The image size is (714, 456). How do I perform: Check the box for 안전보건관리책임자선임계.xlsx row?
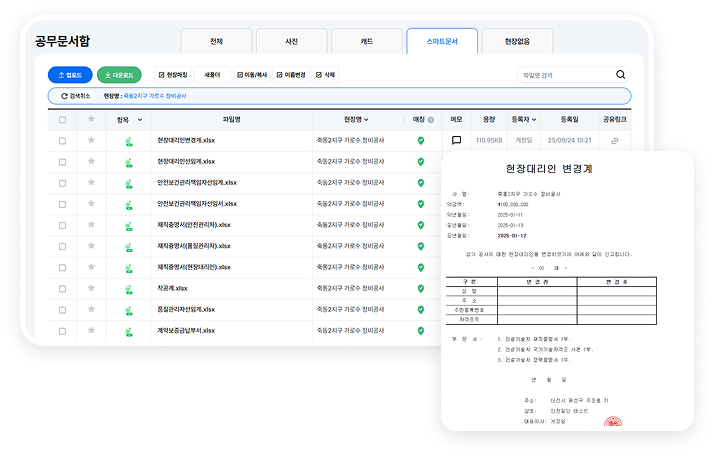point(62,182)
